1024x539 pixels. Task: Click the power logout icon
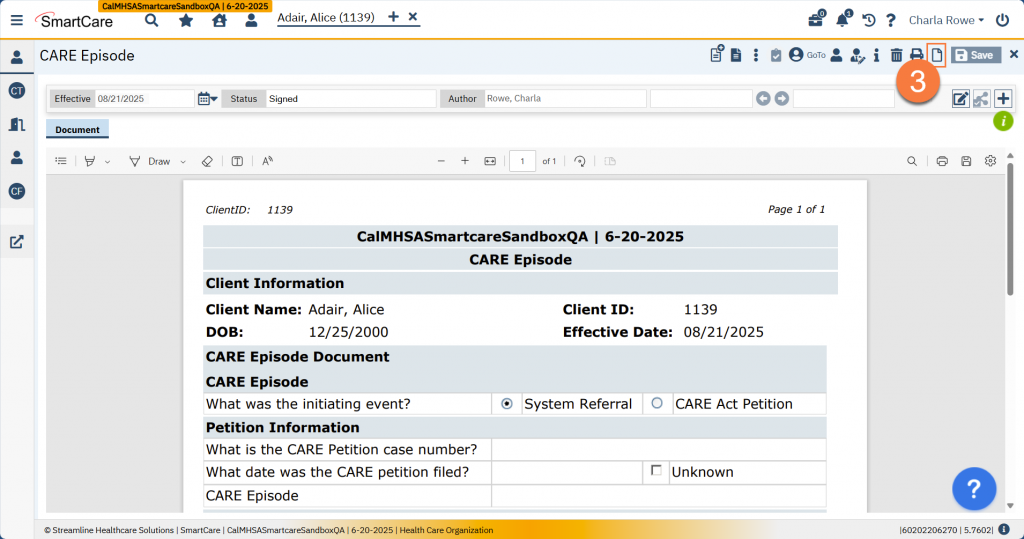coord(1002,20)
